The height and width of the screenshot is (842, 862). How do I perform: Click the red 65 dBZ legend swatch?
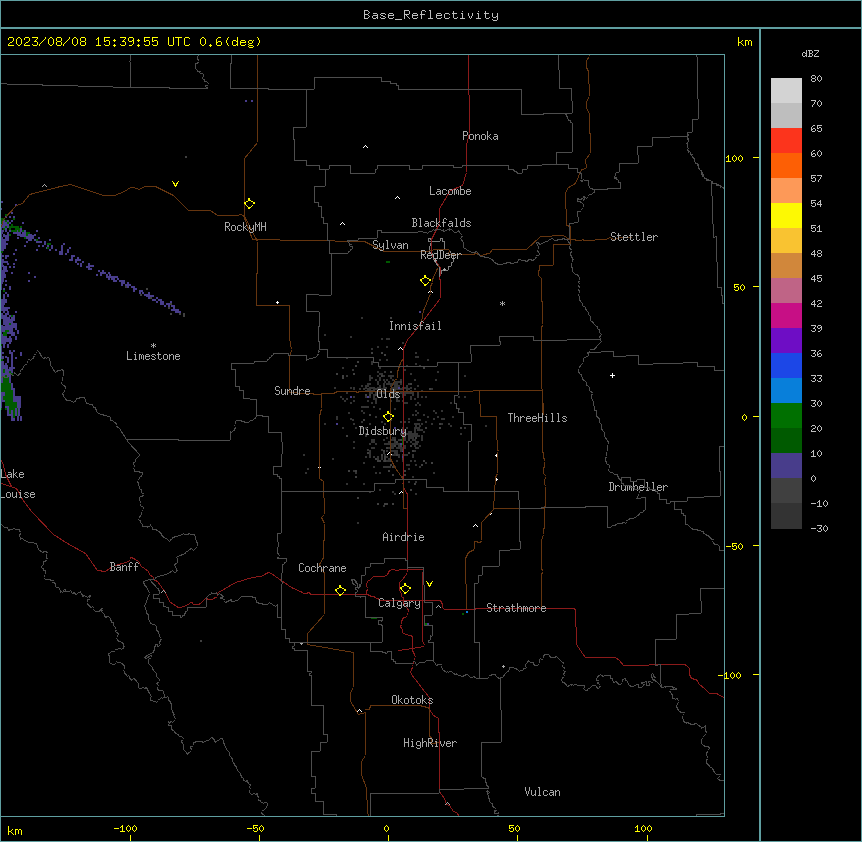[x=786, y=141]
